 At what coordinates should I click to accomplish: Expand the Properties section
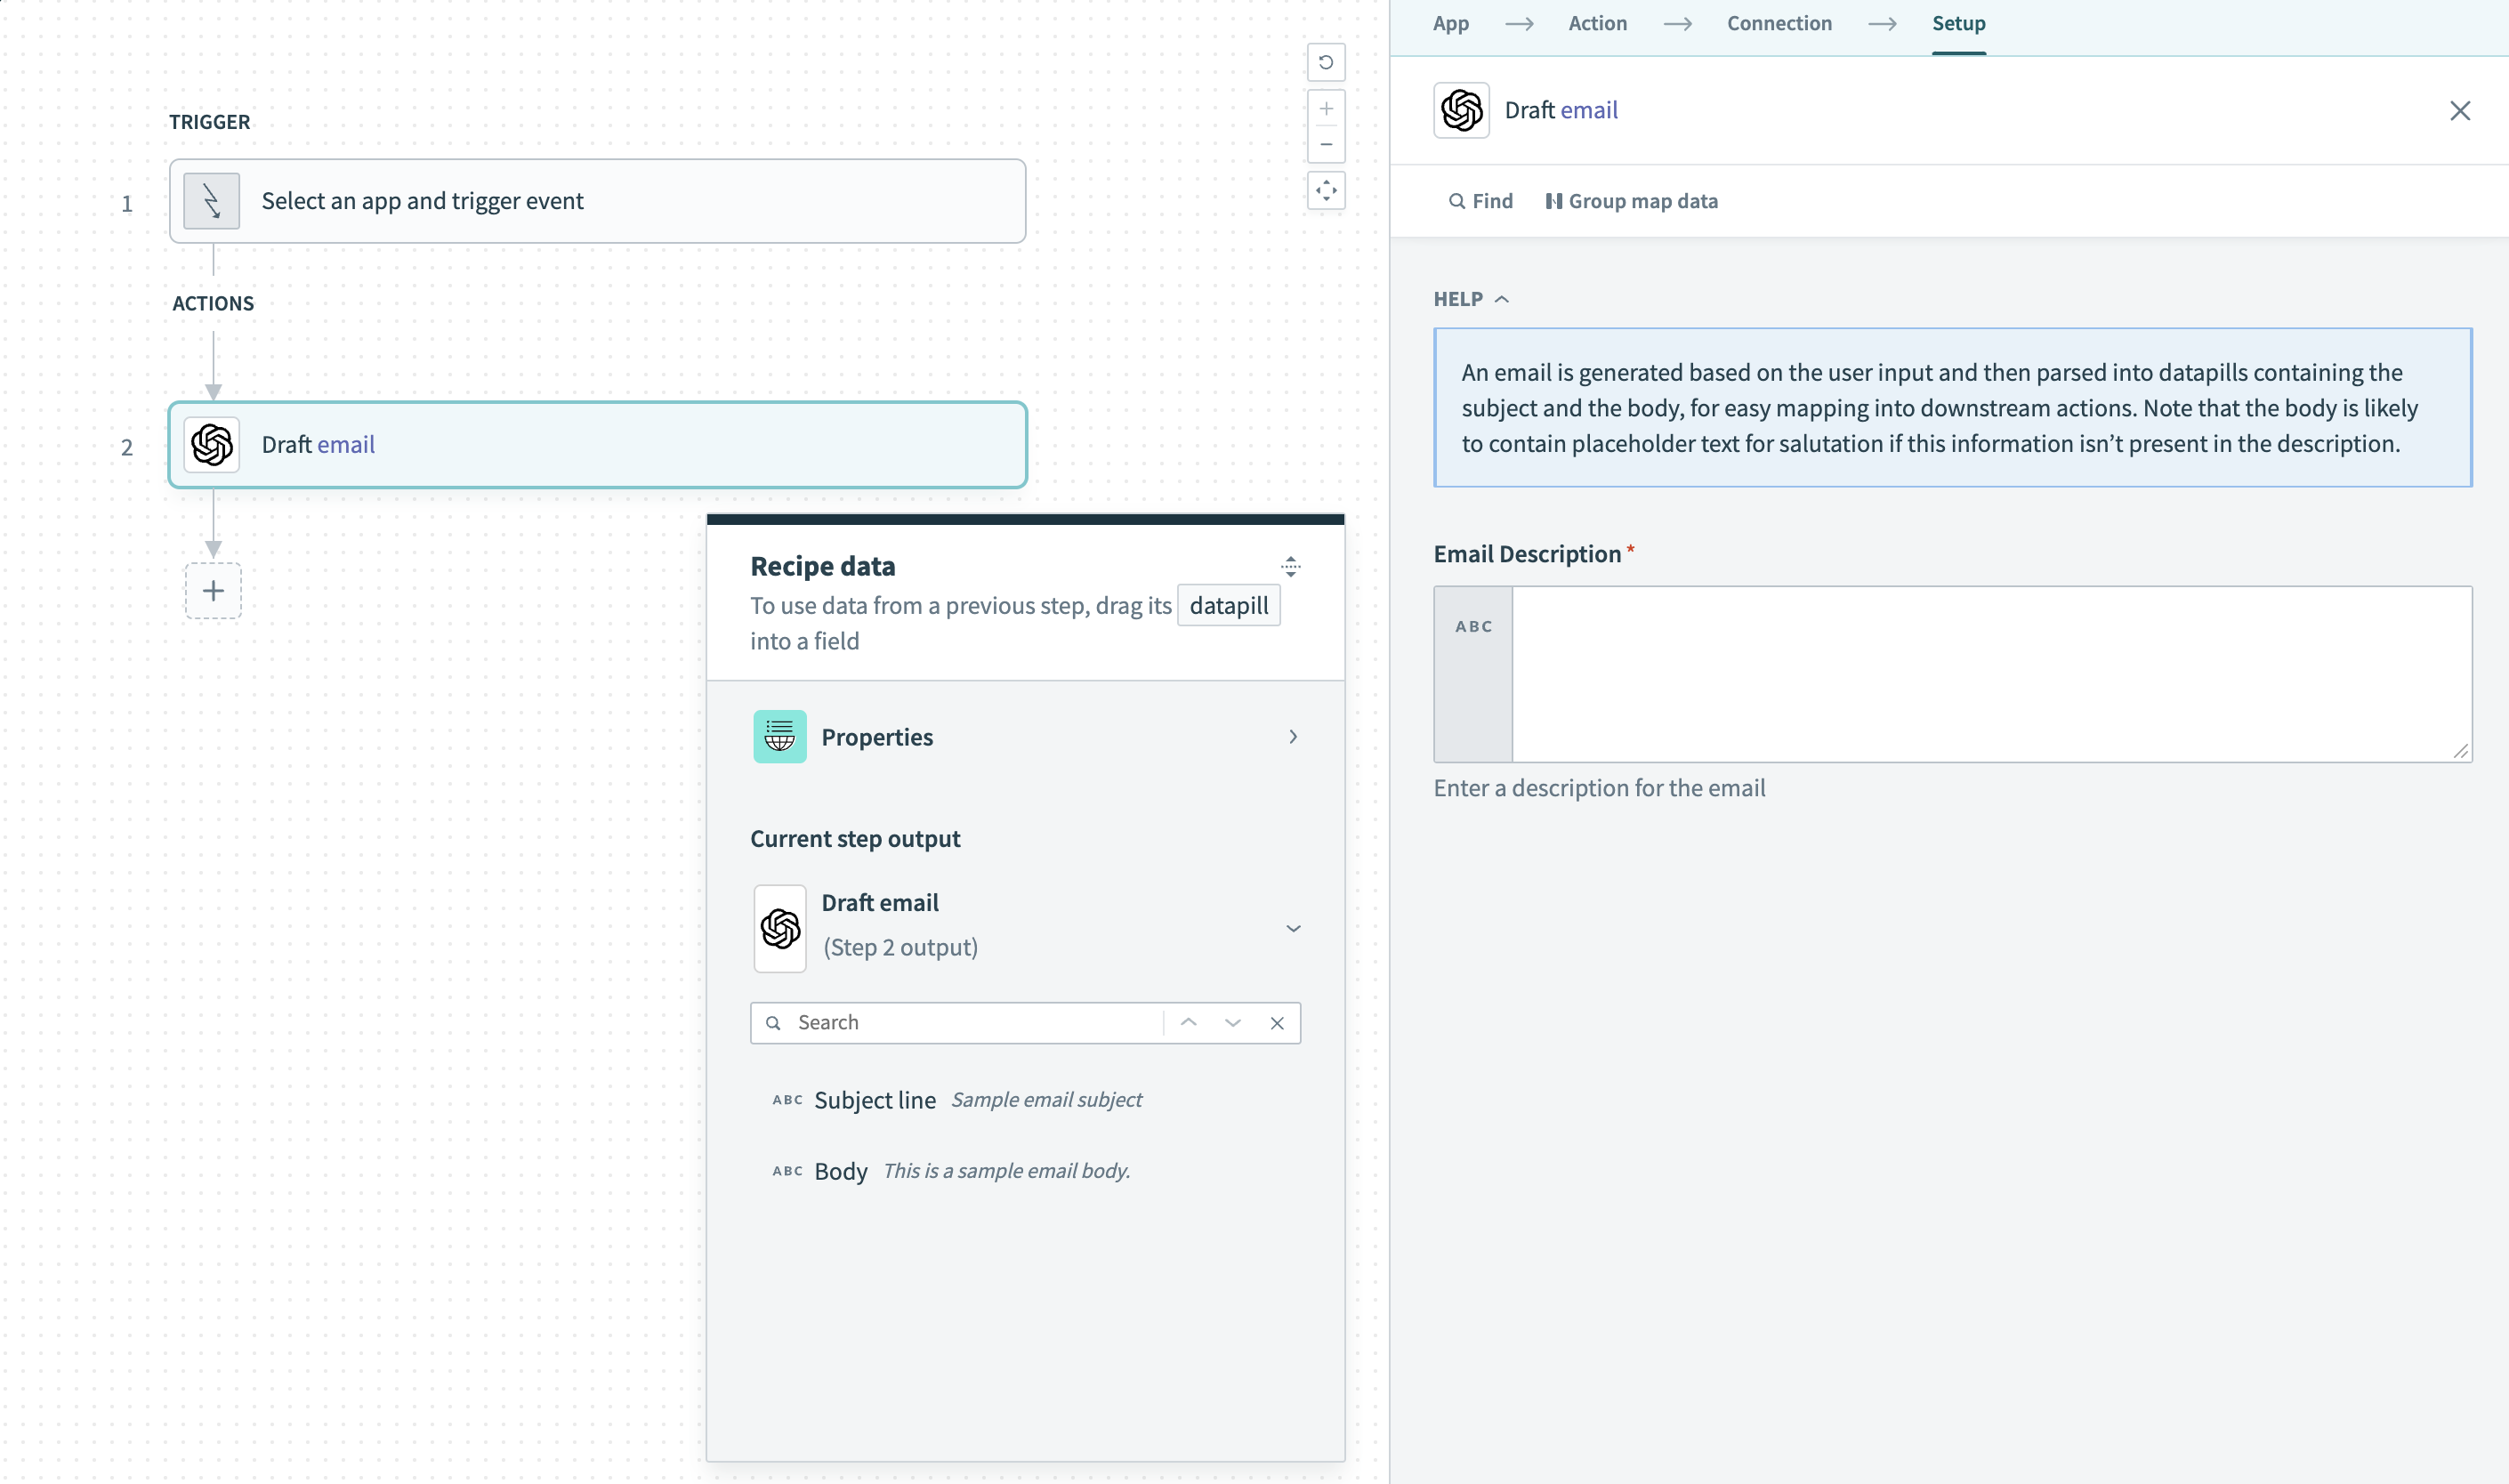pyautogui.click(x=1025, y=737)
